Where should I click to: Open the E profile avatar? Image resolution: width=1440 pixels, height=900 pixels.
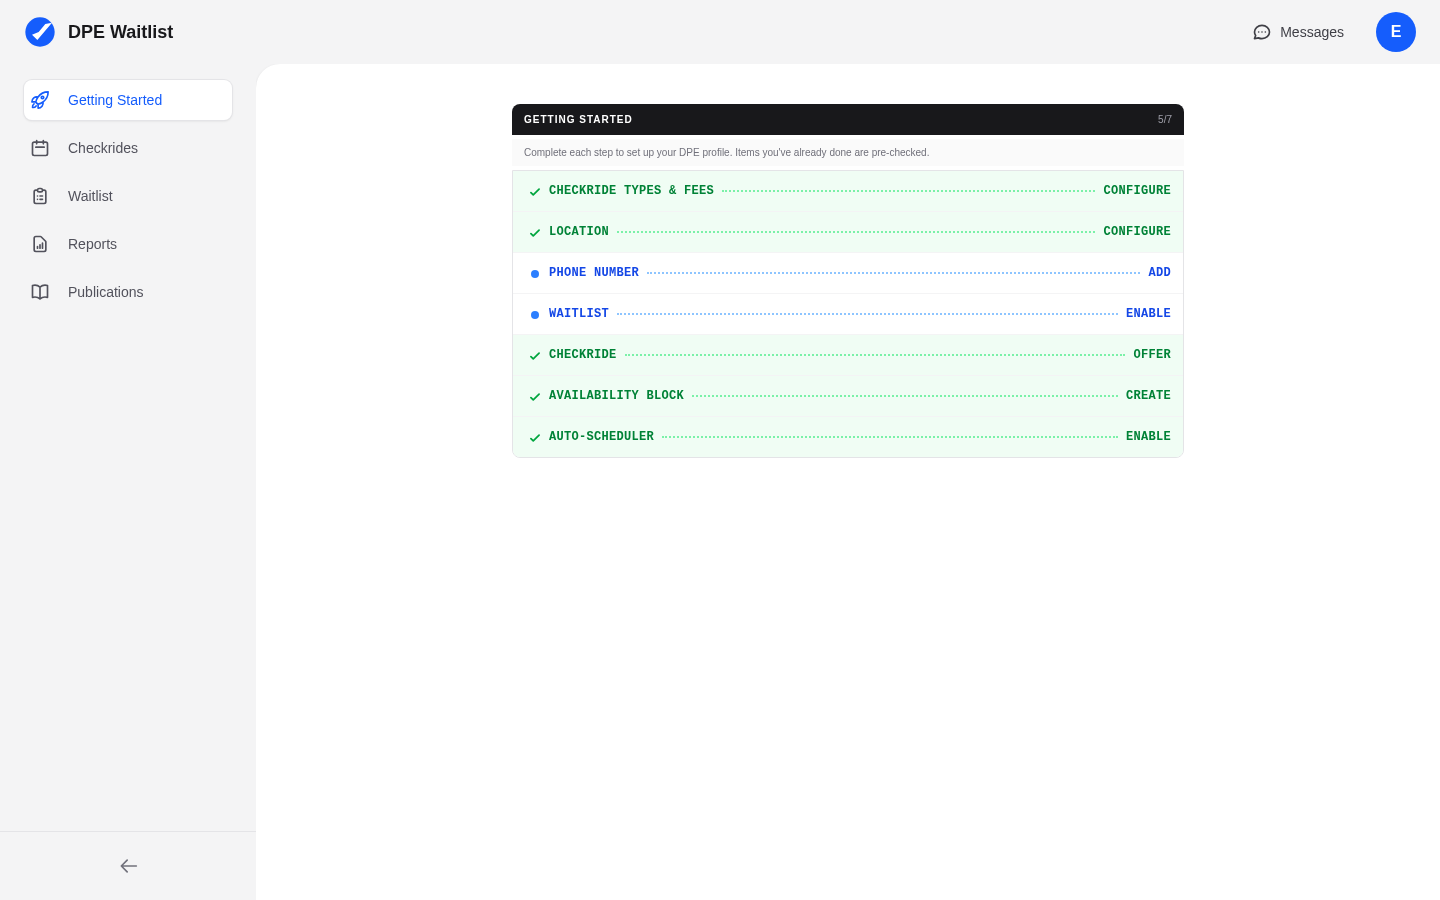pyautogui.click(x=1396, y=32)
